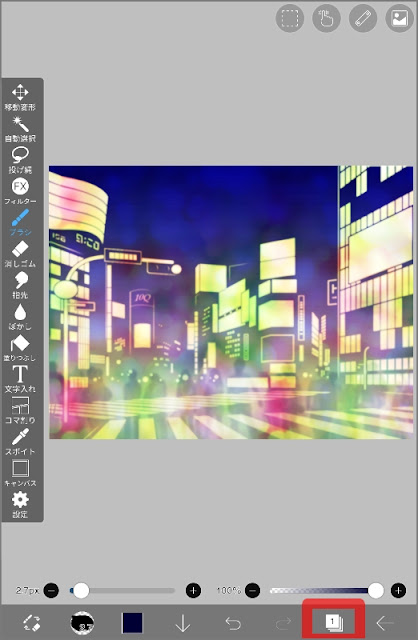The width and height of the screenshot is (418, 640).
Task: Tap the city illustration canvas
Action: 231,302
